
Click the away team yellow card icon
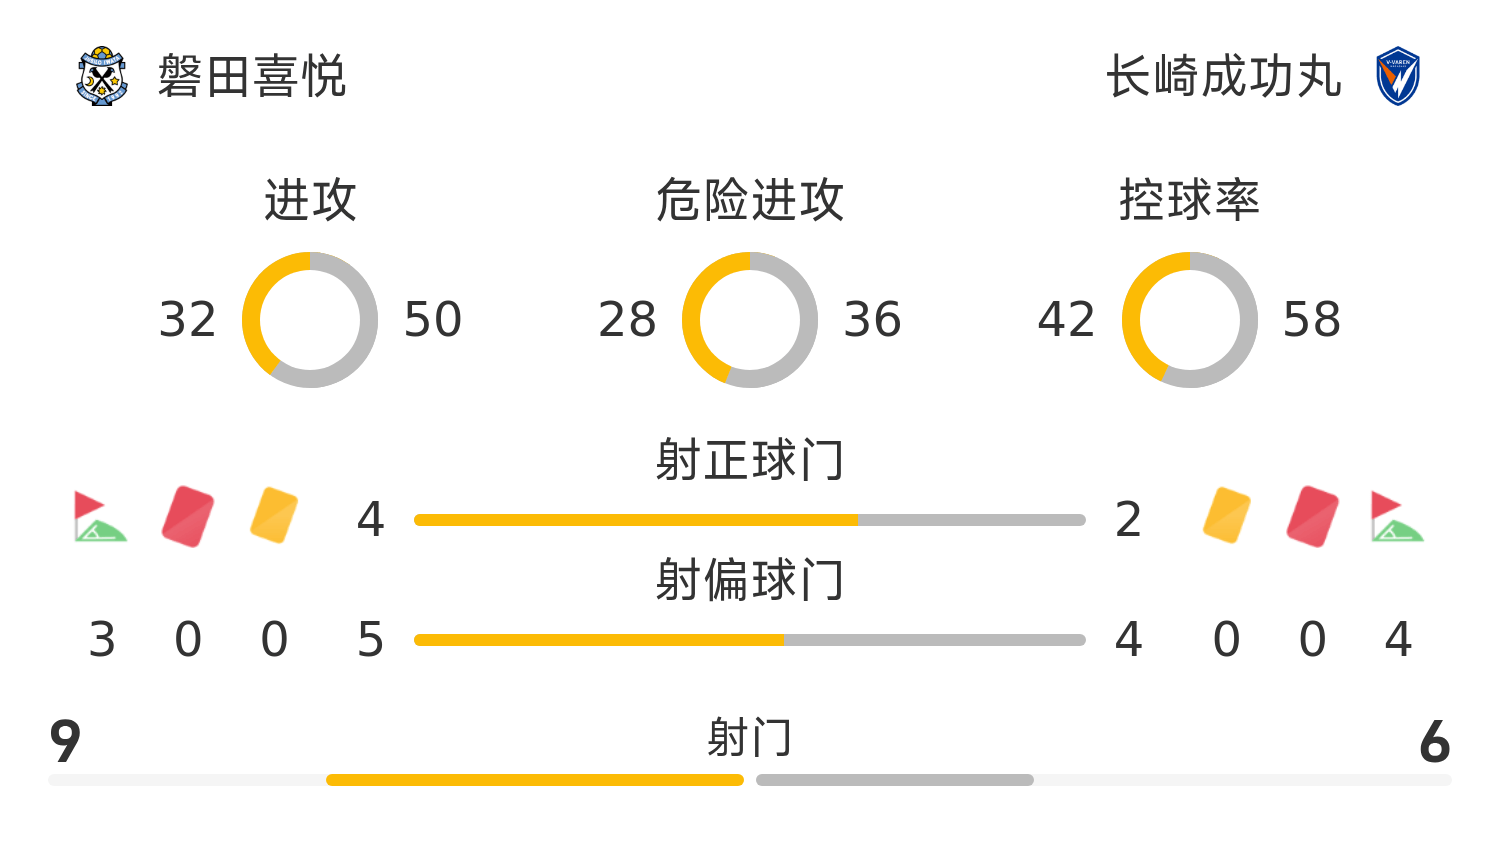click(x=1227, y=516)
